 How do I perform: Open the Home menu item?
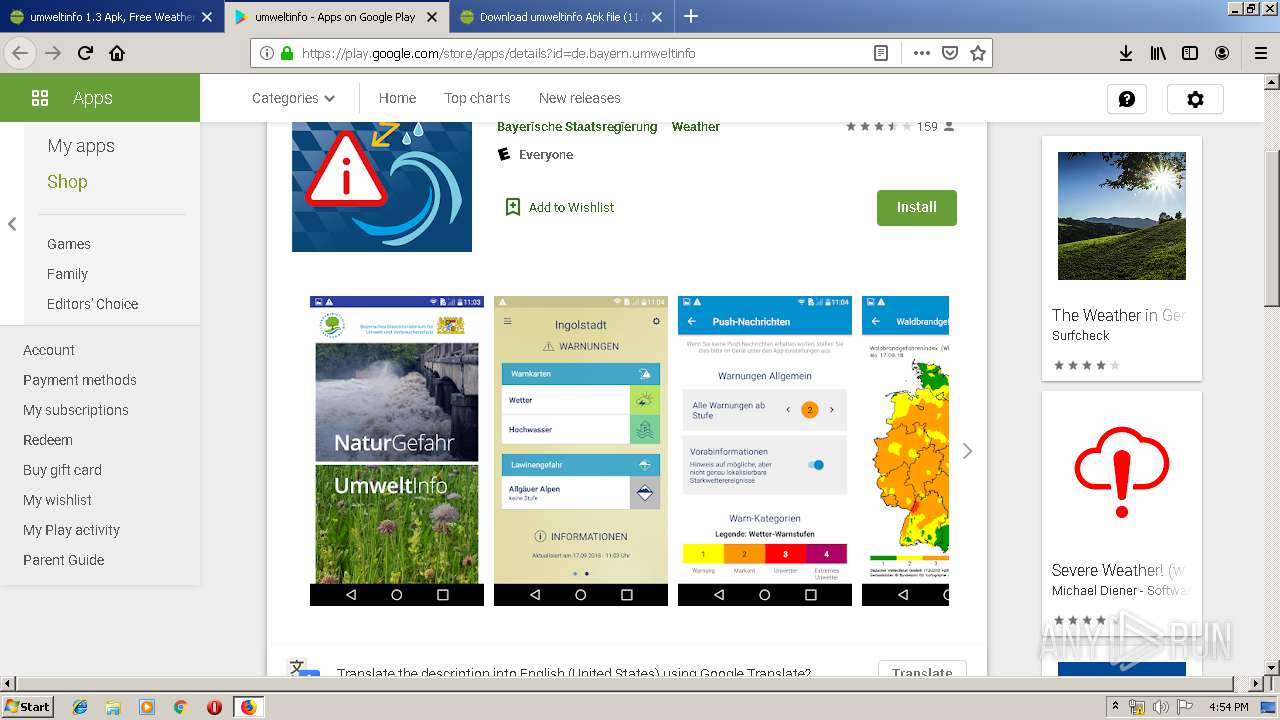point(397,98)
